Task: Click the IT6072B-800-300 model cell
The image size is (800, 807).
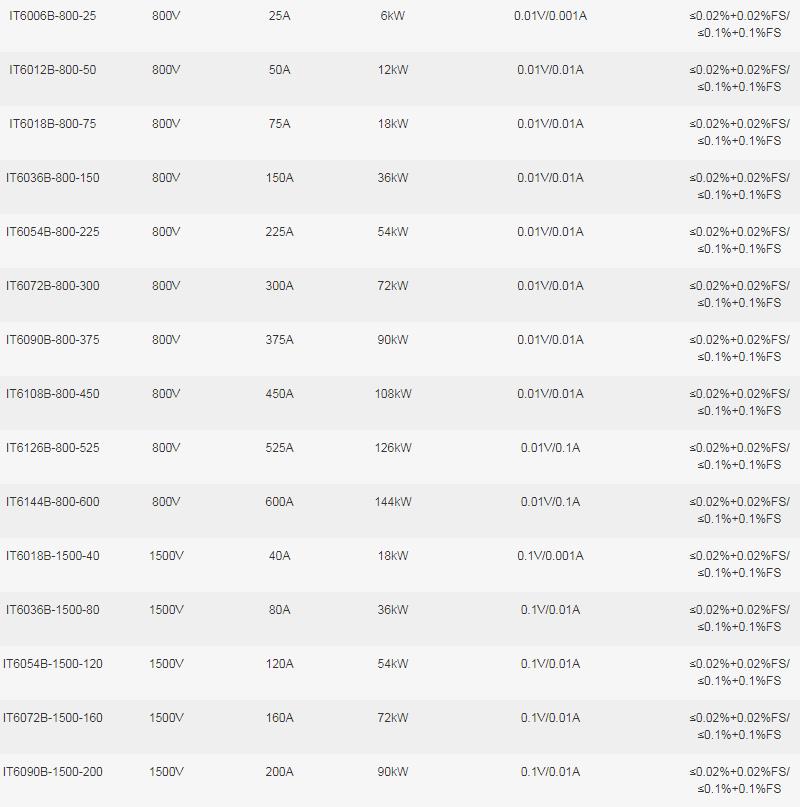Action: (53, 286)
